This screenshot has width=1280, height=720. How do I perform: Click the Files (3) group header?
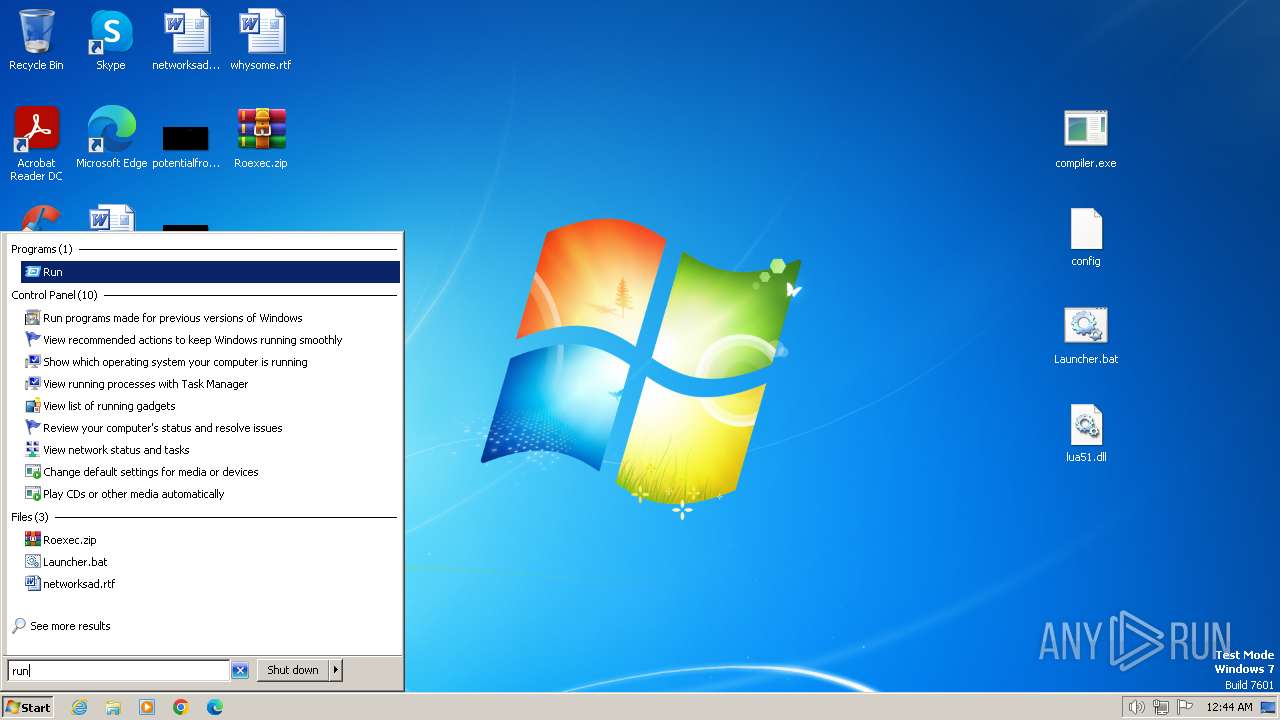30,517
